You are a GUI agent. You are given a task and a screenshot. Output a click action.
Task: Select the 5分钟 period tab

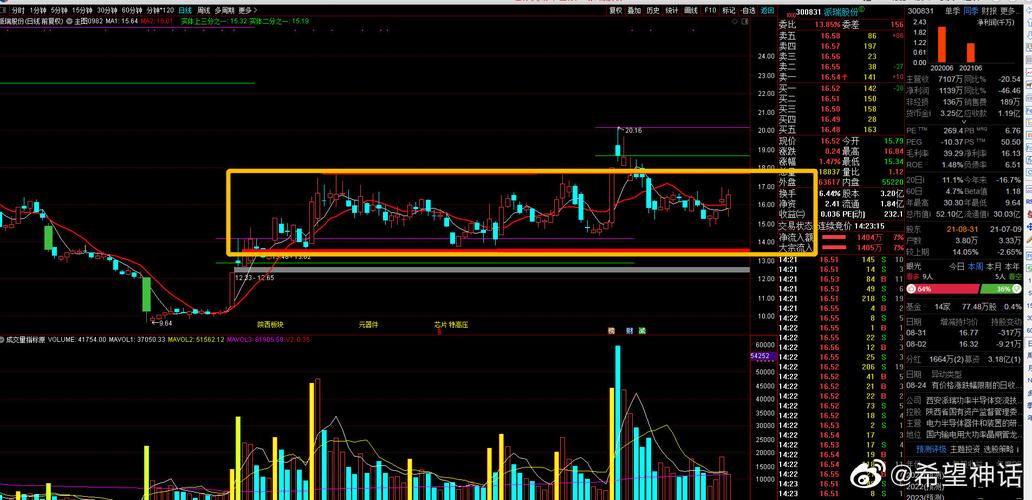59,11
